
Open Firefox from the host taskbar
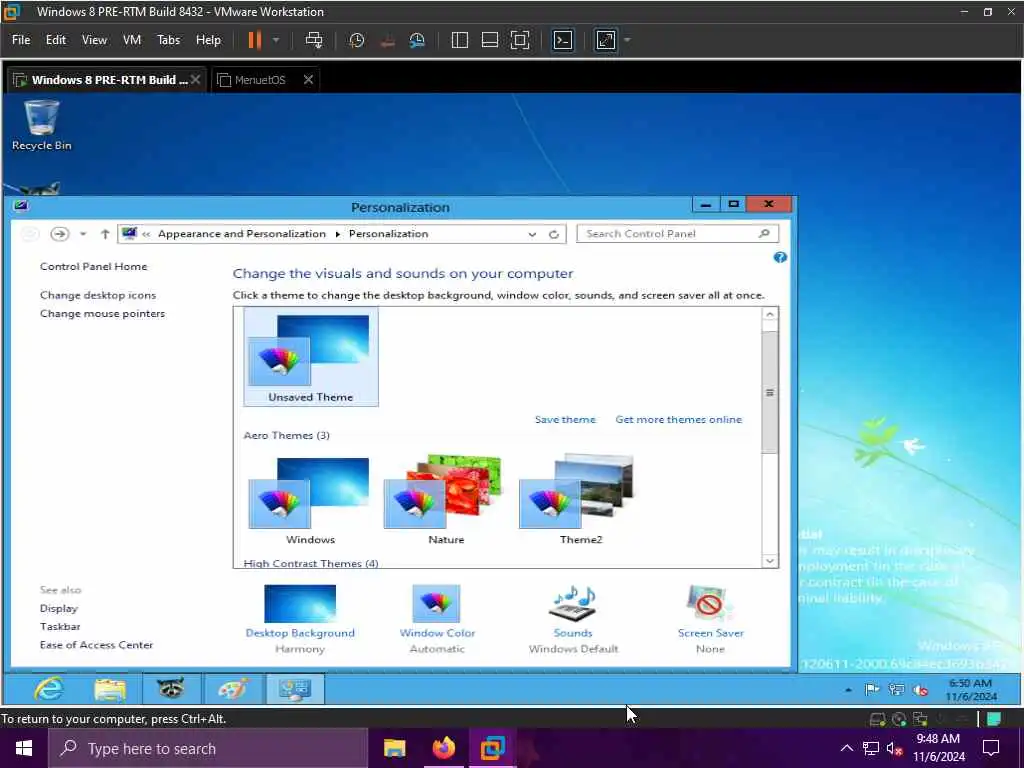pos(443,748)
